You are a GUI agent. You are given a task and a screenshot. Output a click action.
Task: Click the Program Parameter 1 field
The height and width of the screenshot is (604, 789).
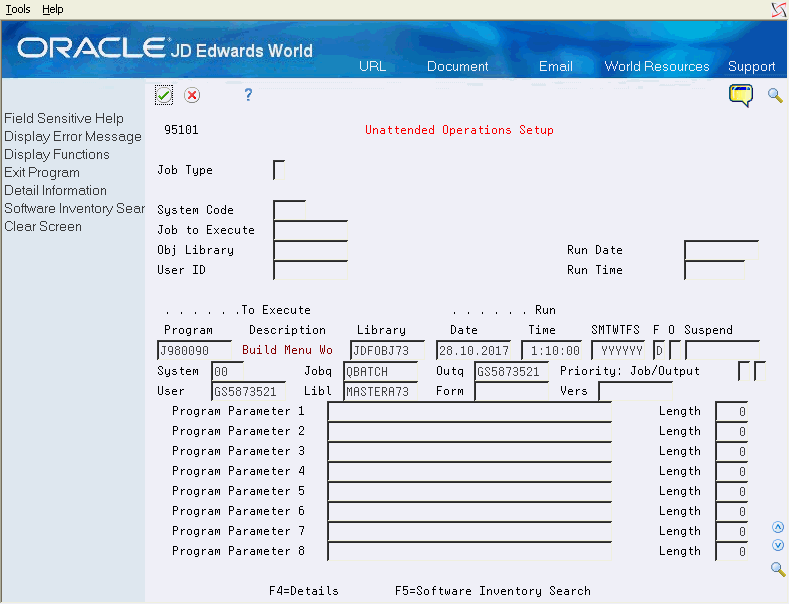(x=469, y=412)
